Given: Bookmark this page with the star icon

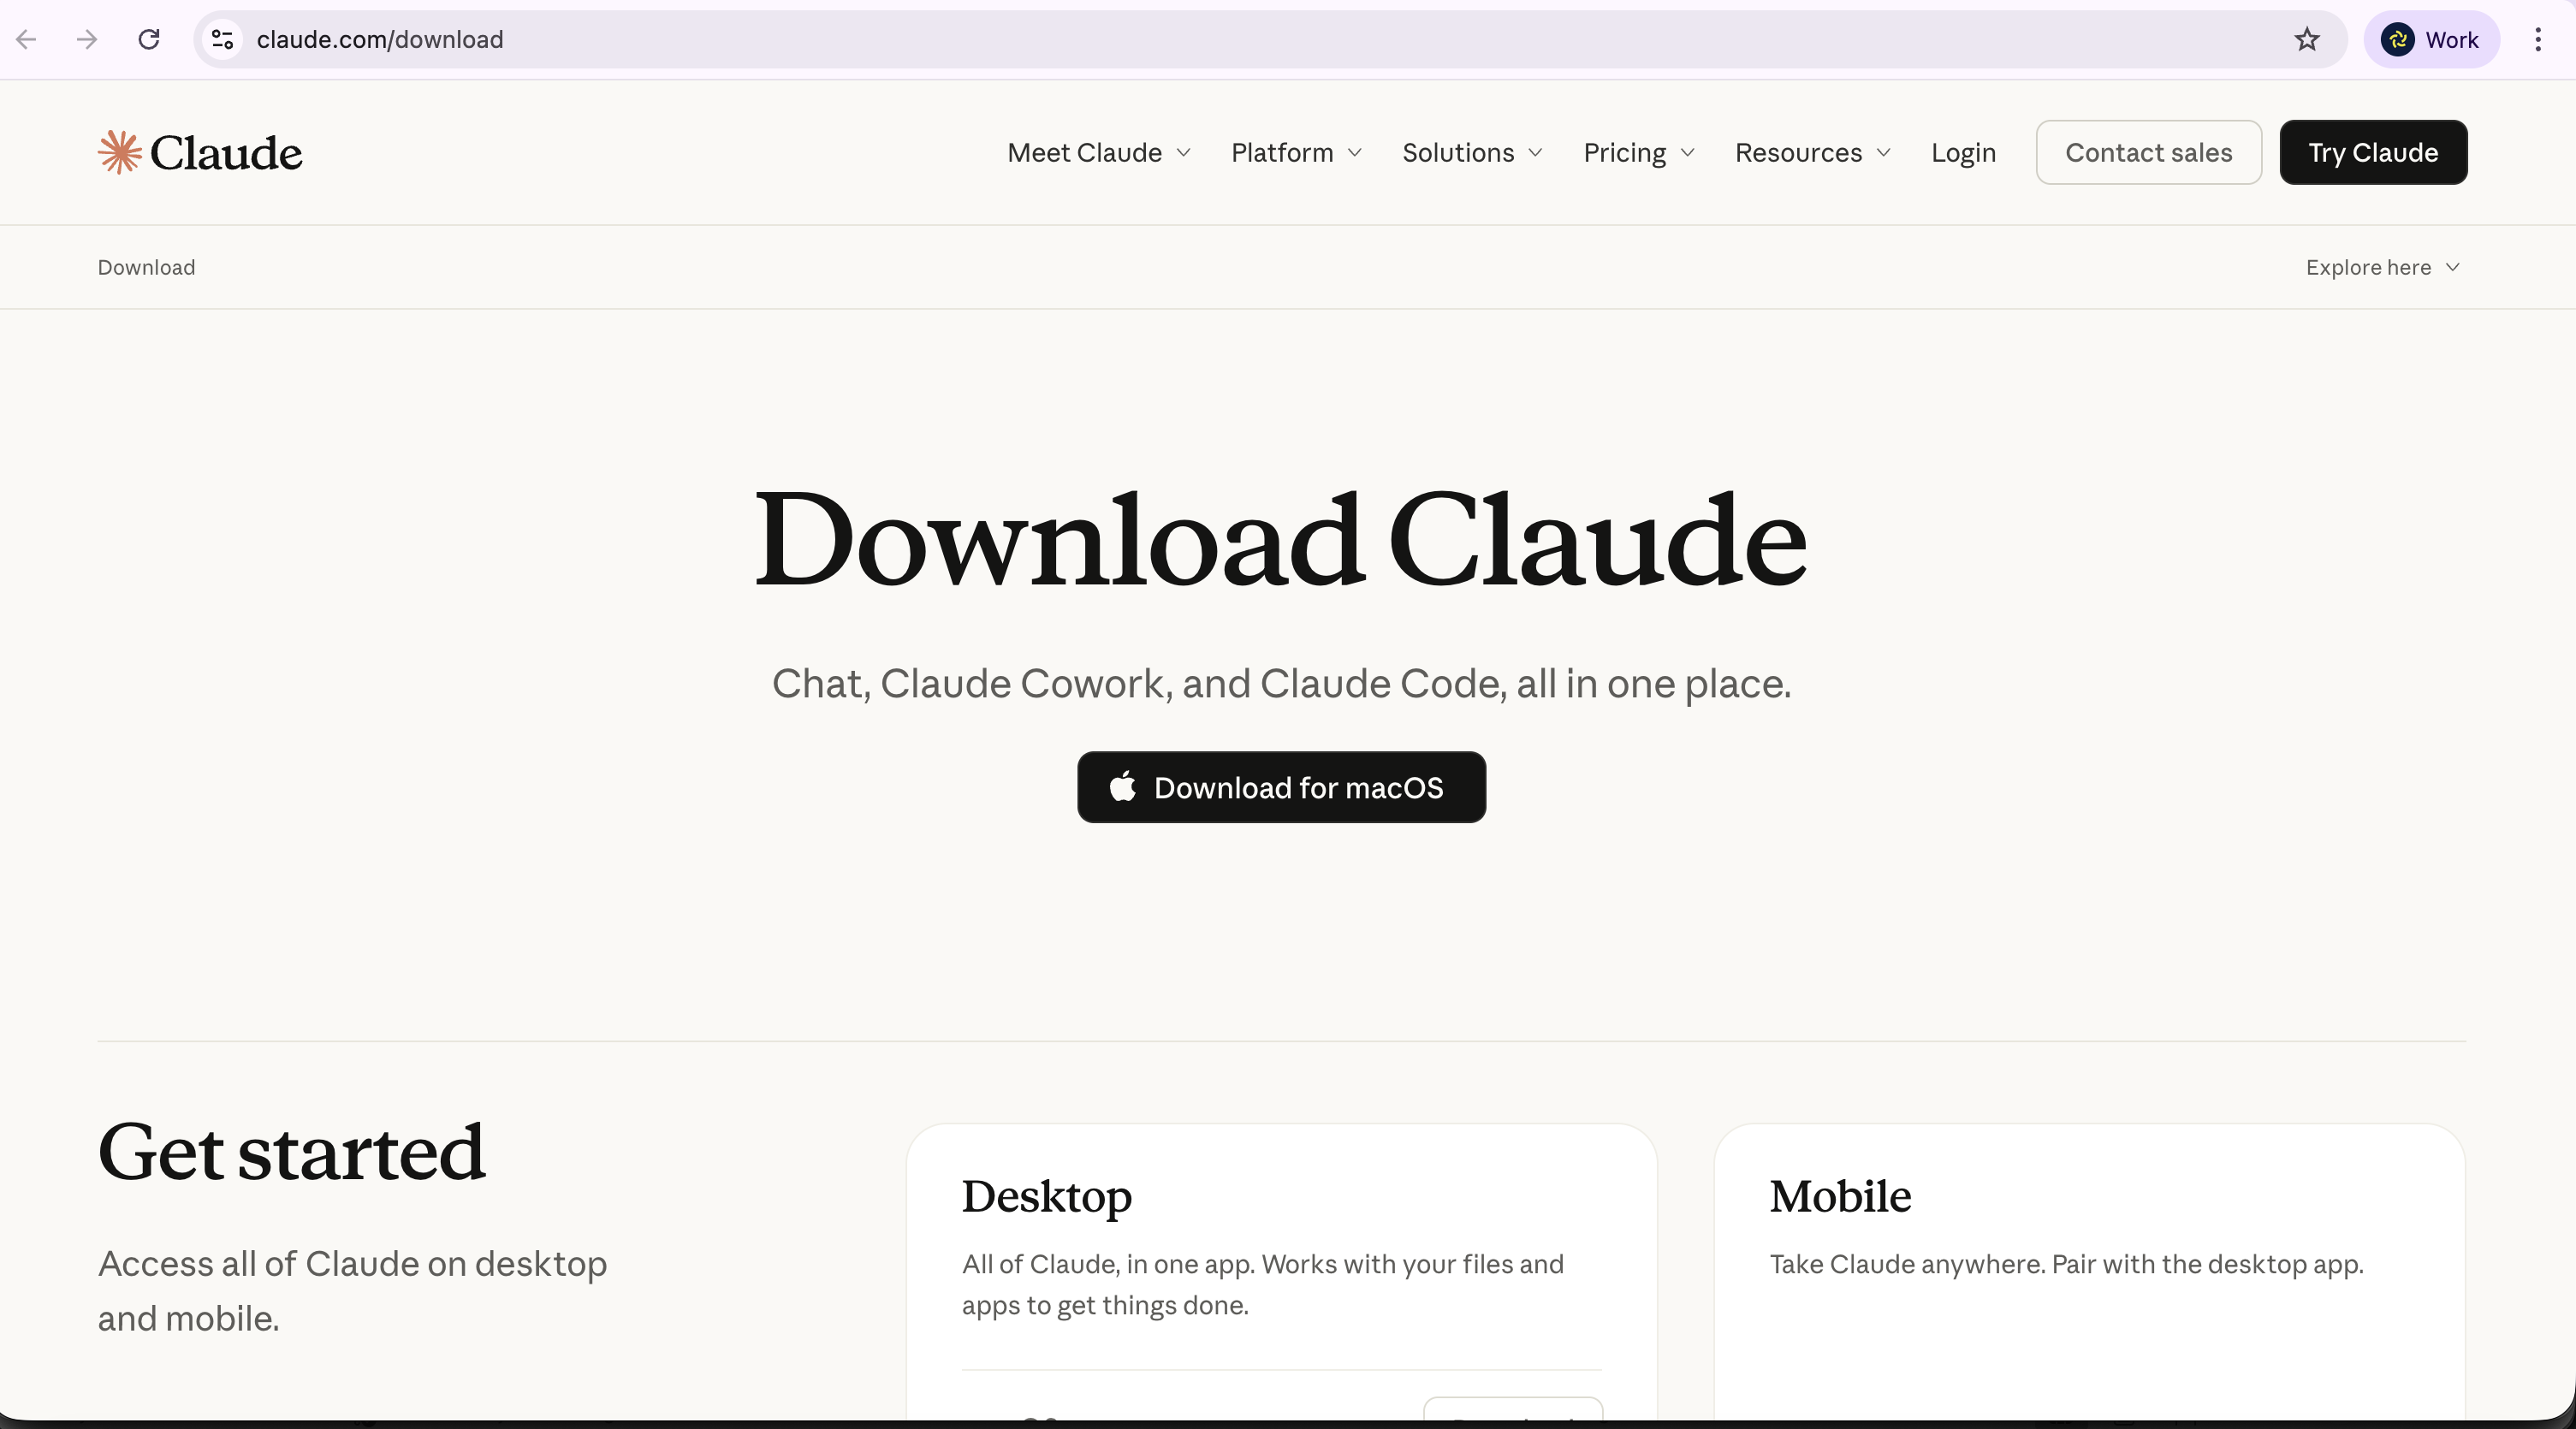Looking at the screenshot, I should (x=2306, y=39).
